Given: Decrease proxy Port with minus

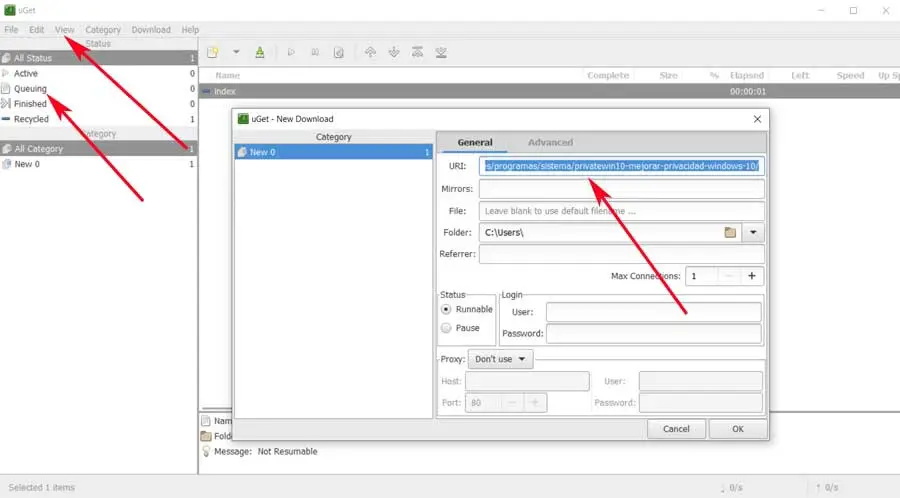Looking at the screenshot, I should click(512, 403).
